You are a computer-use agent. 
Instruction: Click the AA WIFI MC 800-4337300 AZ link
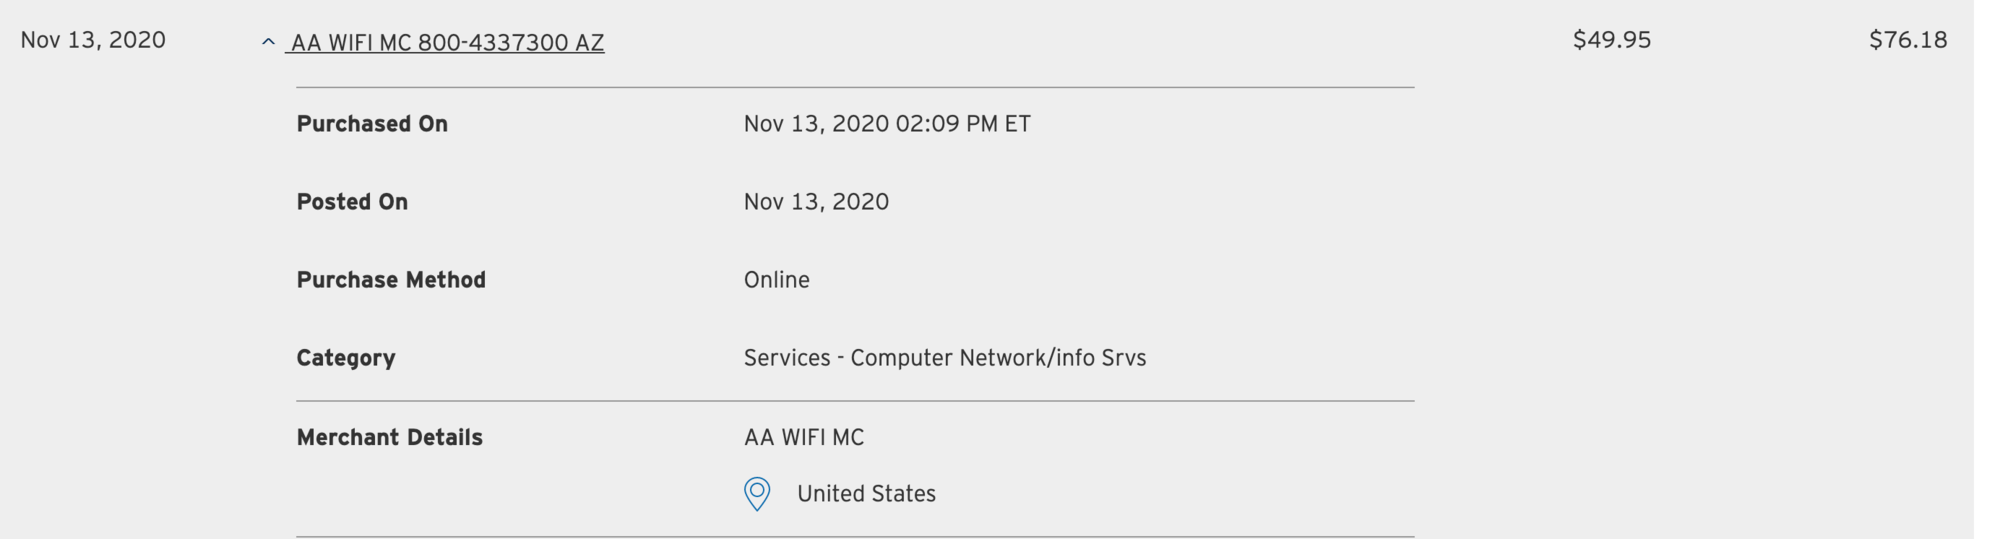[x=447, y=43]
